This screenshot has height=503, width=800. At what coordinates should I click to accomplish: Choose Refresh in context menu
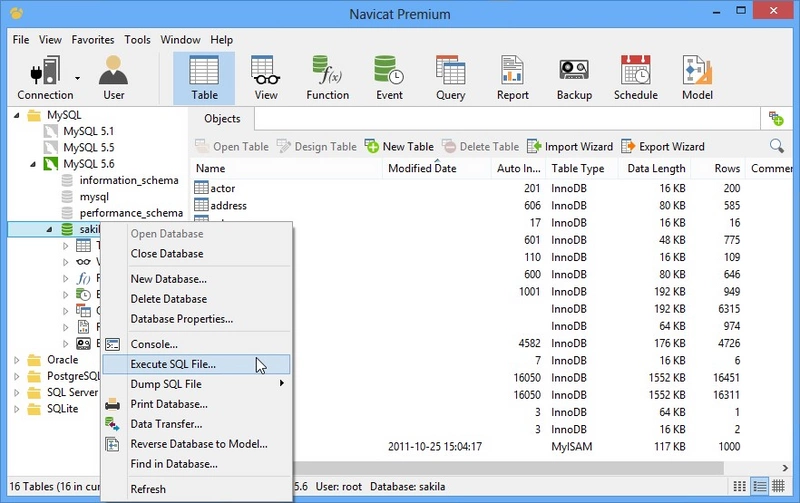(x=196, y=489)
